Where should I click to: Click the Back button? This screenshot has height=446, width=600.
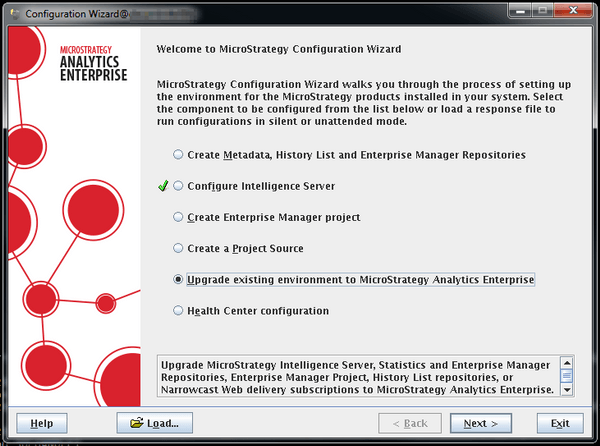409,423
